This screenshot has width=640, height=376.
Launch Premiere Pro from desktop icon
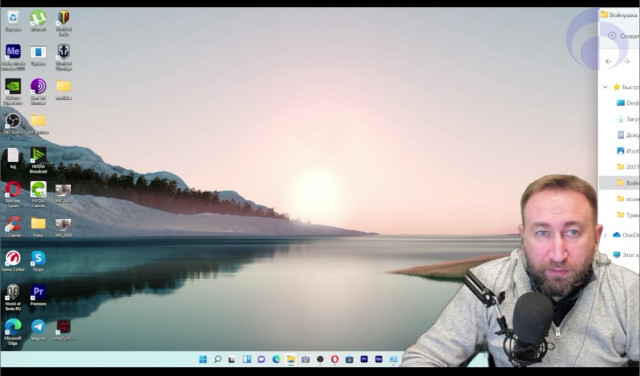38,295
